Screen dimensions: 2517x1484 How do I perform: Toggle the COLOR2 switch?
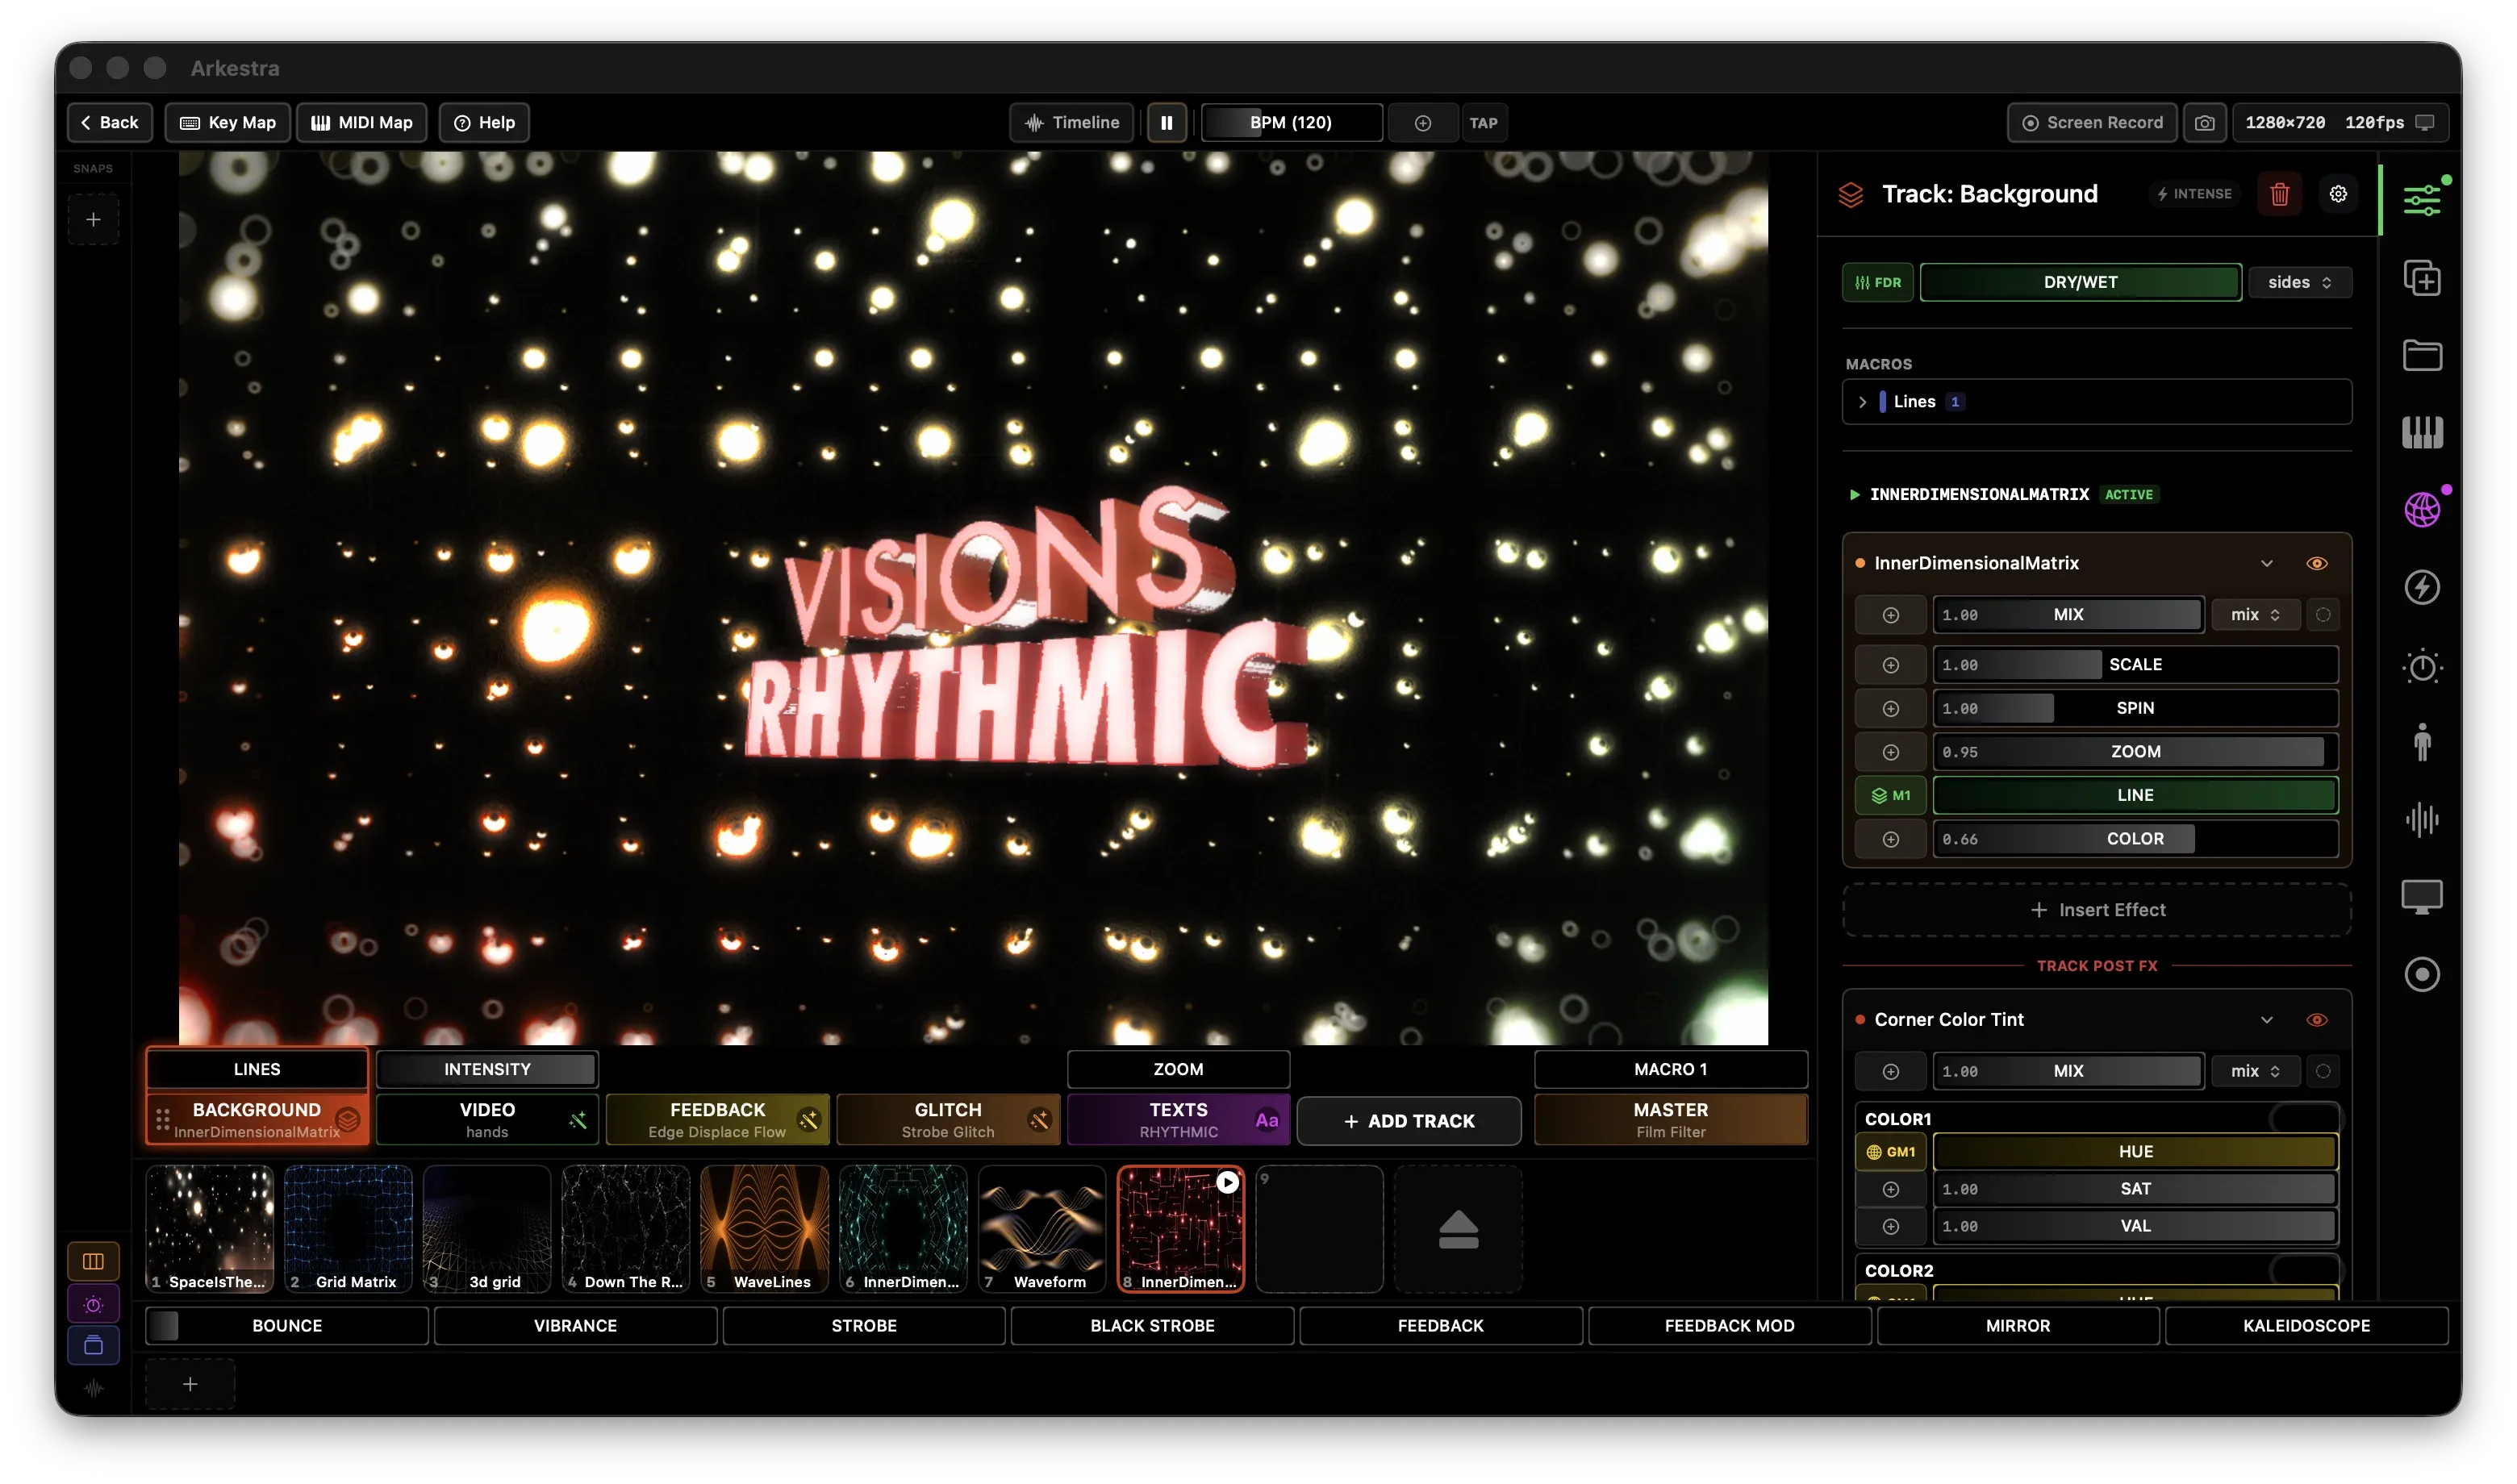tap(2303, 1270)
